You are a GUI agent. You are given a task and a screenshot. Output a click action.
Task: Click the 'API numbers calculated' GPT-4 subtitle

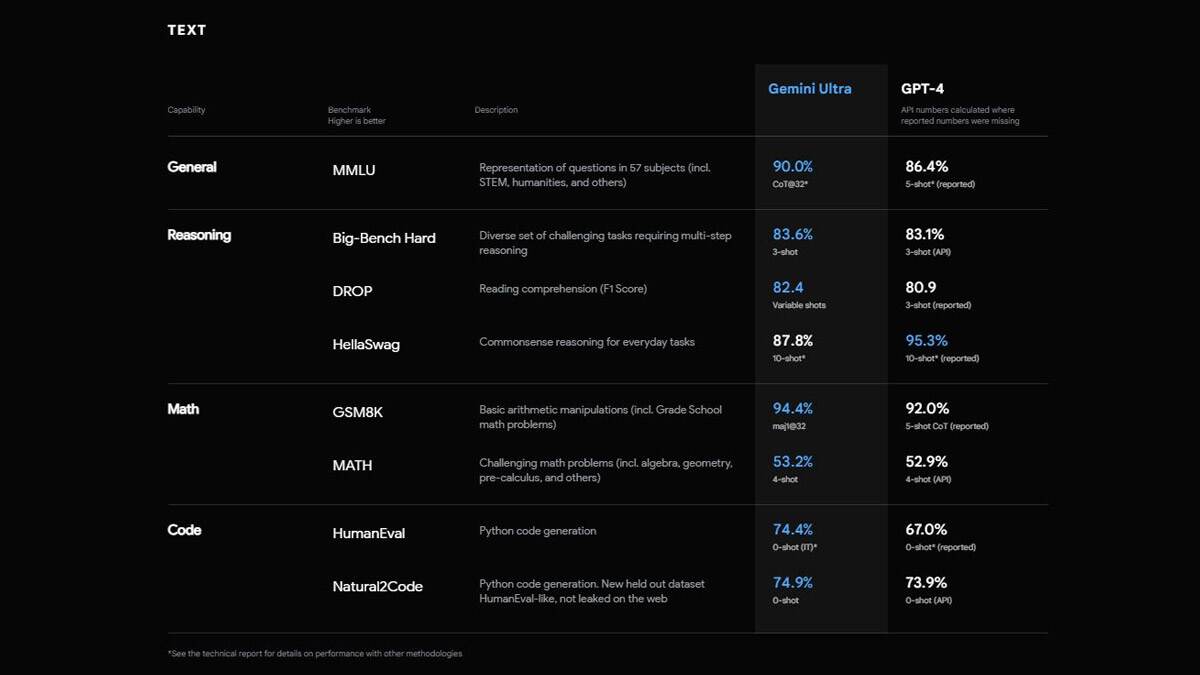tap(961, 115)
